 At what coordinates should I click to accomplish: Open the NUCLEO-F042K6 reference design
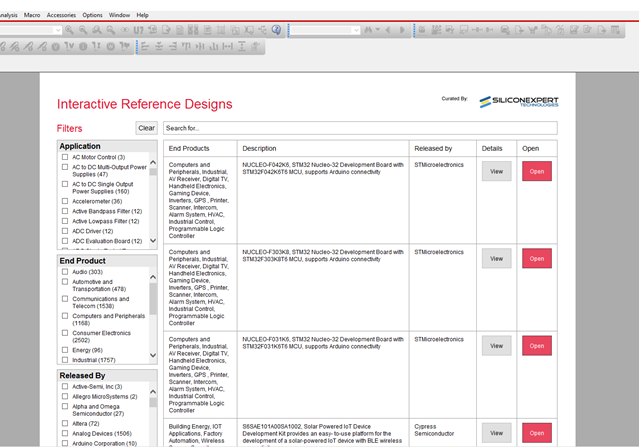[537, 171]
